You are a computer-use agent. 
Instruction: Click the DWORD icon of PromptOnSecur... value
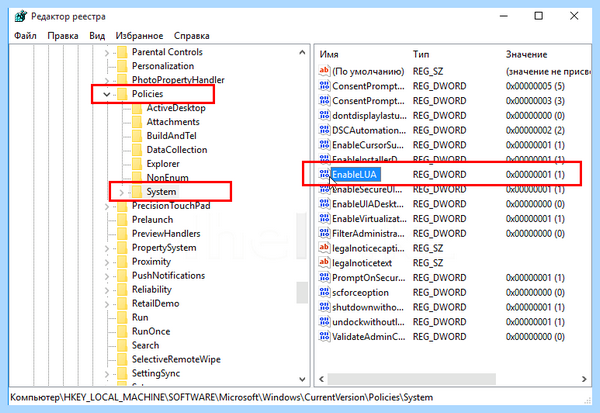tap(324, 278)
